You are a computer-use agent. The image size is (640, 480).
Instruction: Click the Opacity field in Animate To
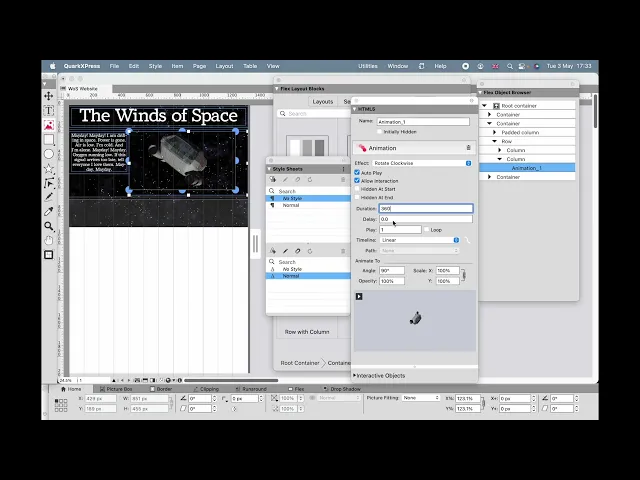tap(392, 281)
